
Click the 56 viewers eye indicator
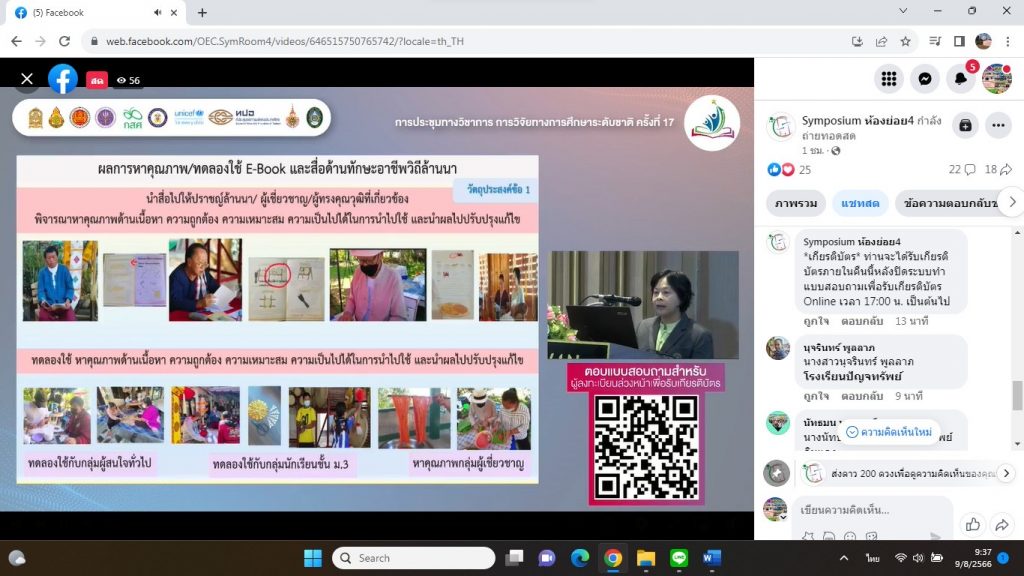click(129, 80)
